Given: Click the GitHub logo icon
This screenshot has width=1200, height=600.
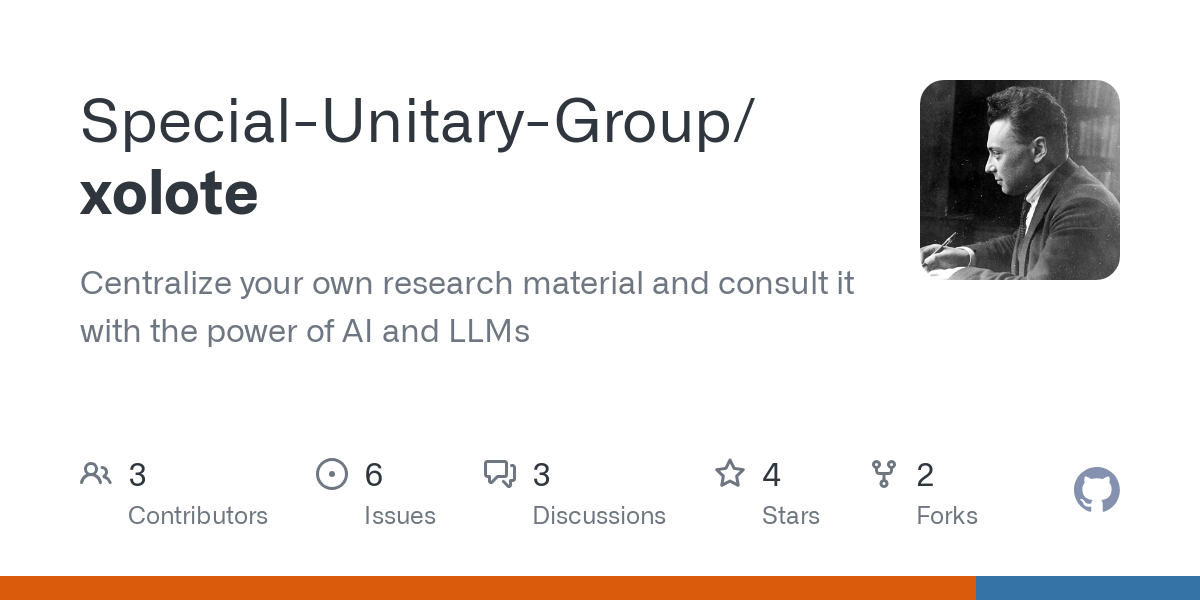Looking at the screenshot, I should [x=1096, y=491].
